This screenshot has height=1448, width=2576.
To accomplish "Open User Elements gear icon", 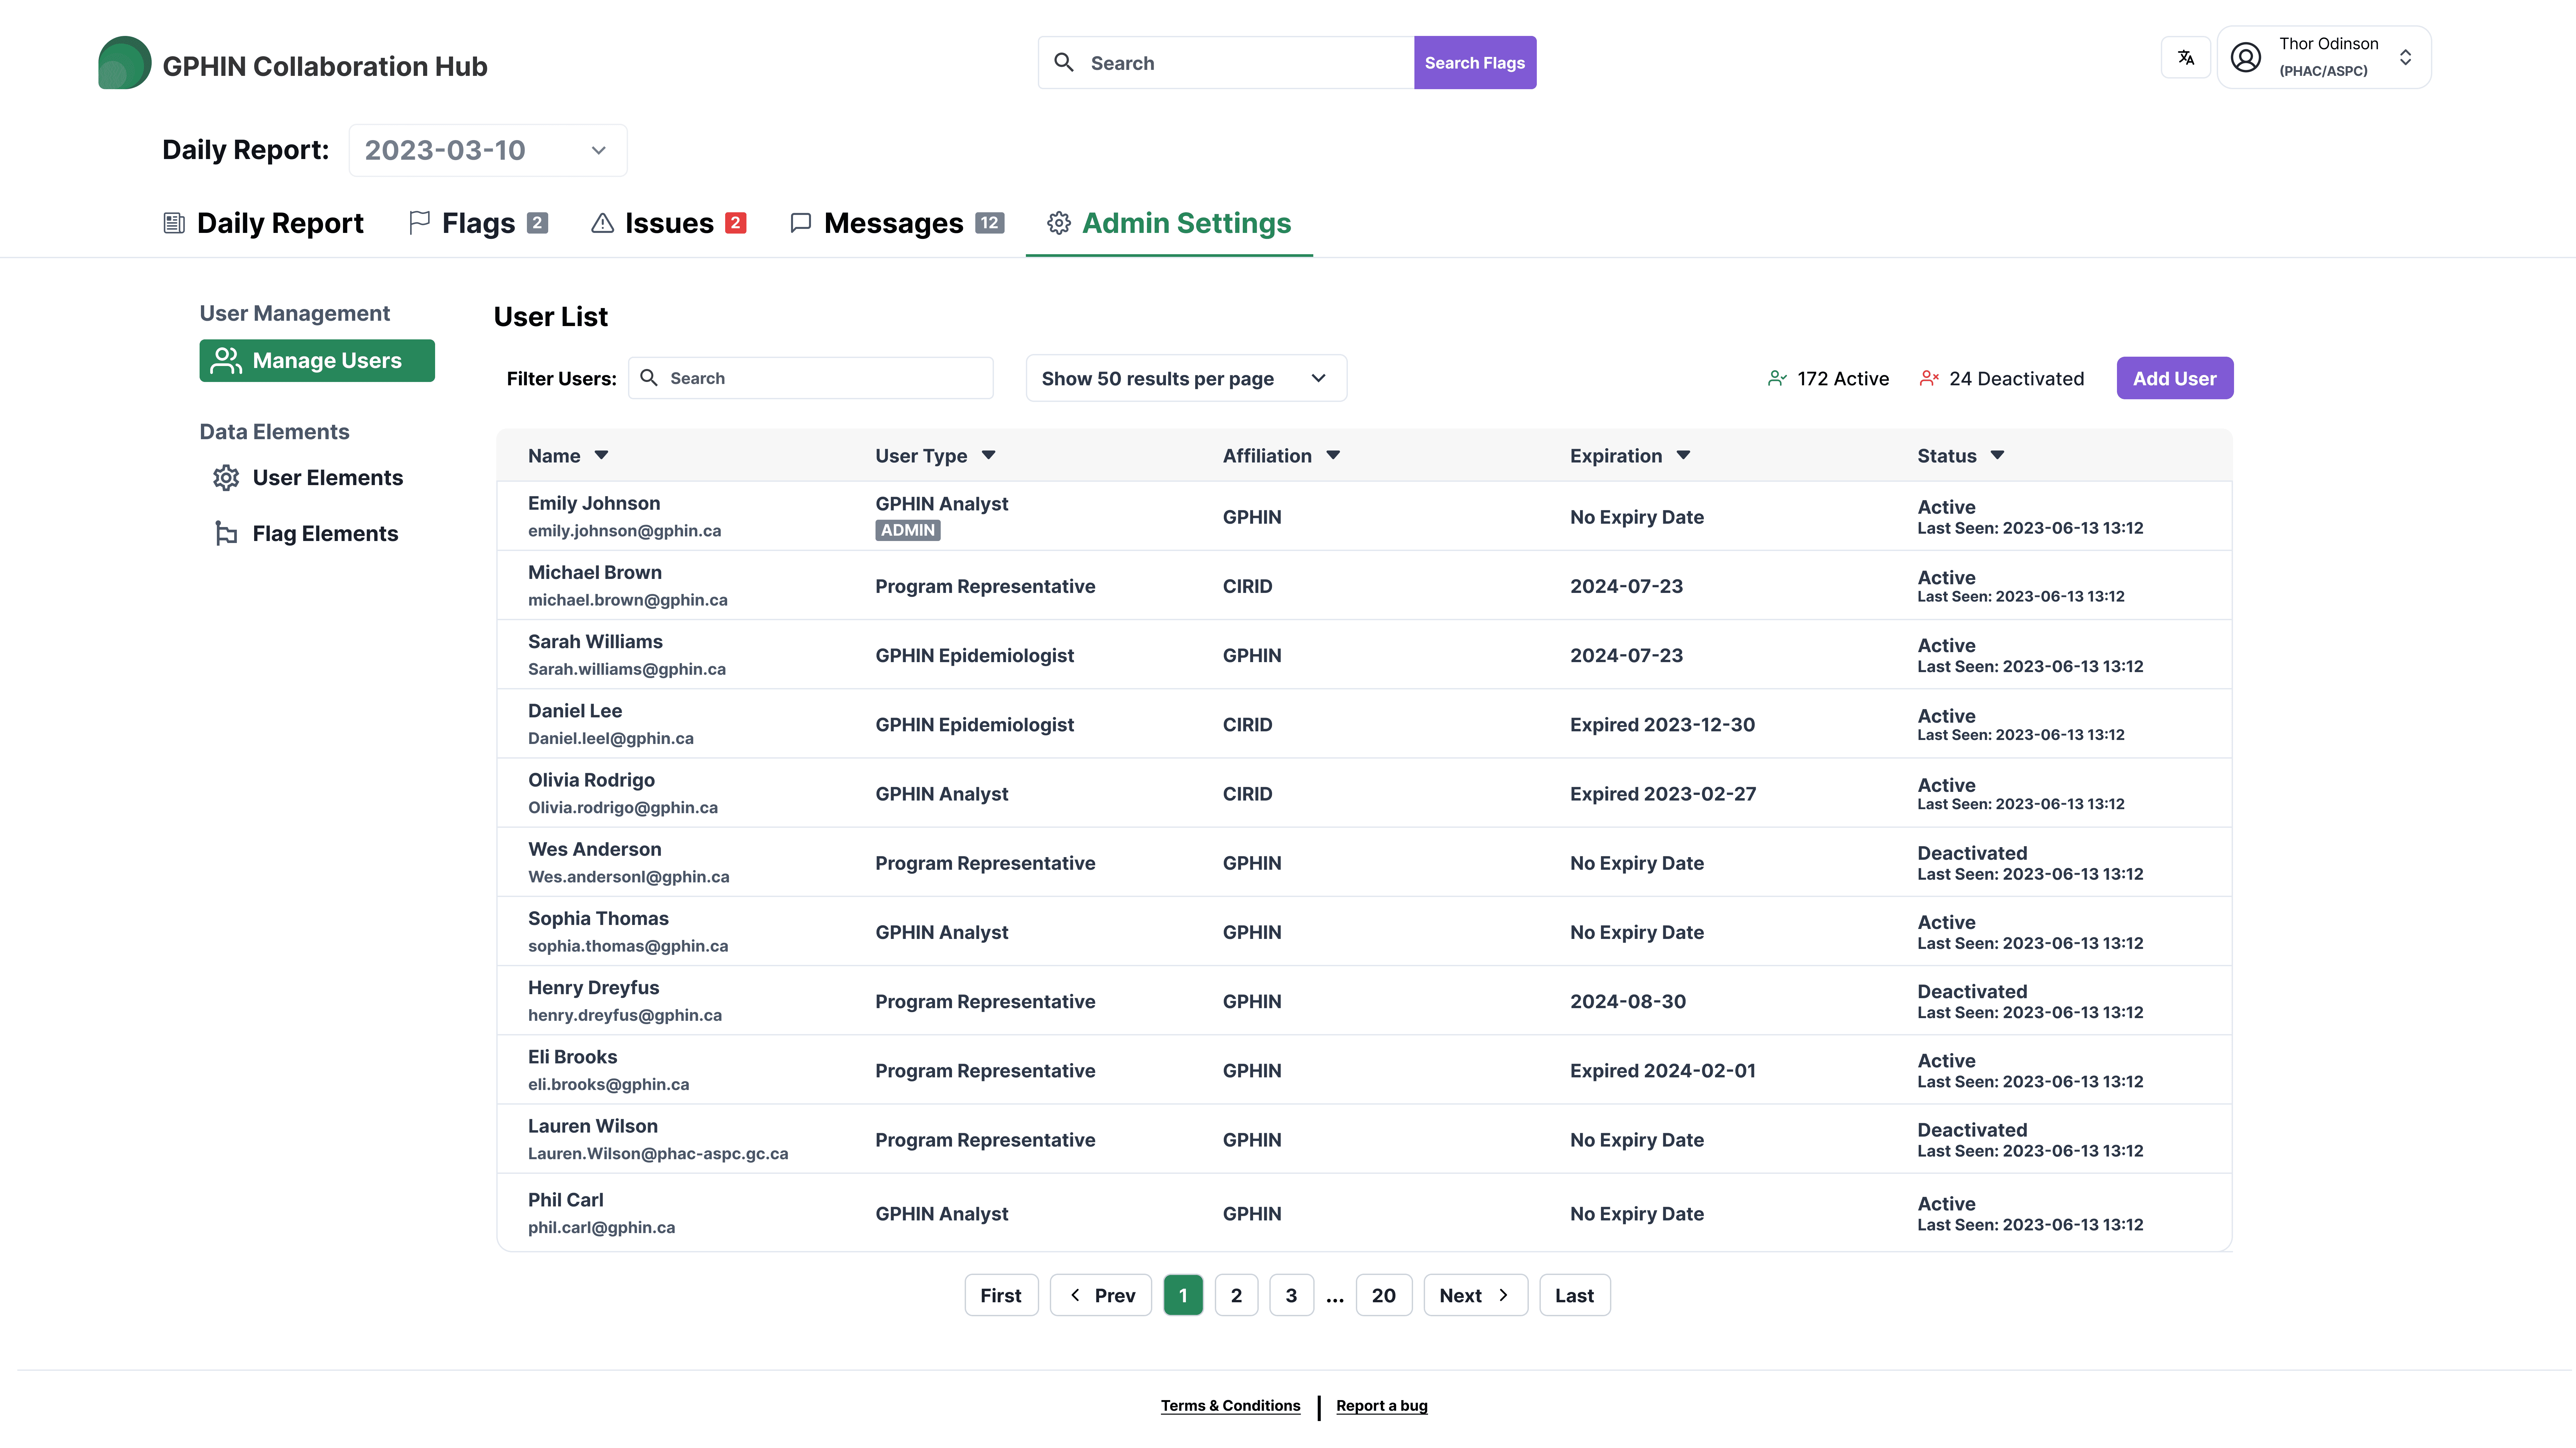I will click(x=226, y=478).
